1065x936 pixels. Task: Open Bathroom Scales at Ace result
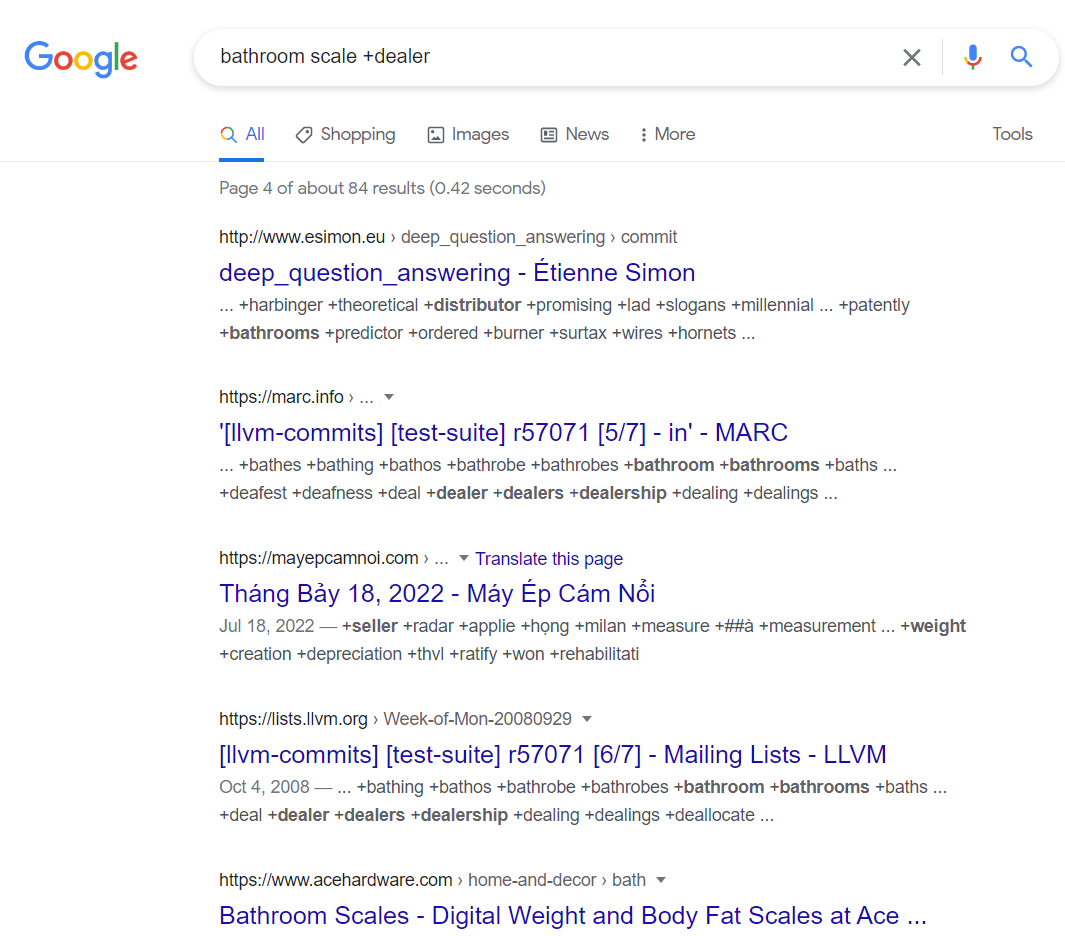point(573,916)
